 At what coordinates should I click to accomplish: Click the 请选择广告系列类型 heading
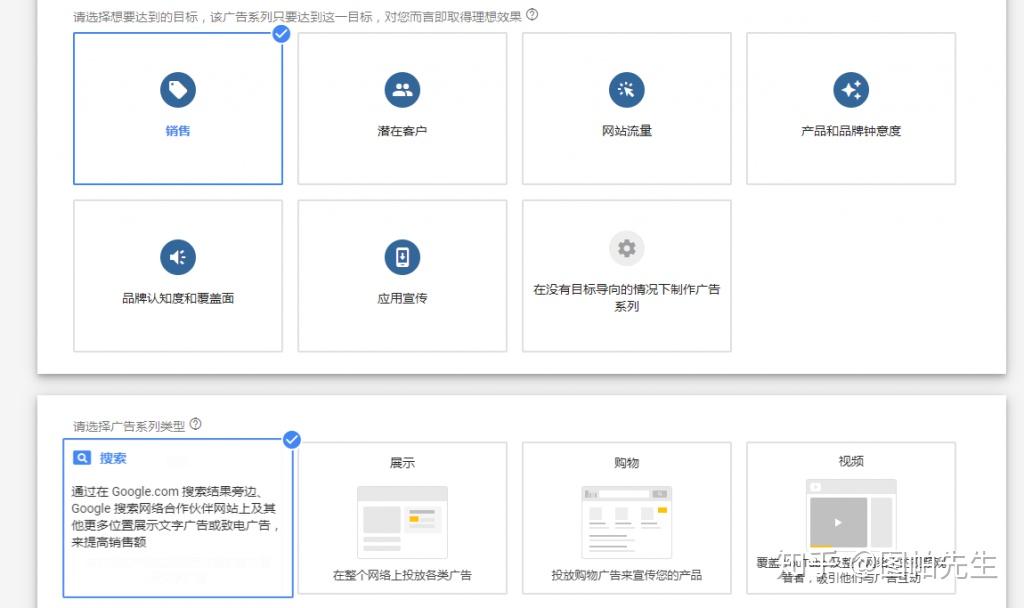129,426
